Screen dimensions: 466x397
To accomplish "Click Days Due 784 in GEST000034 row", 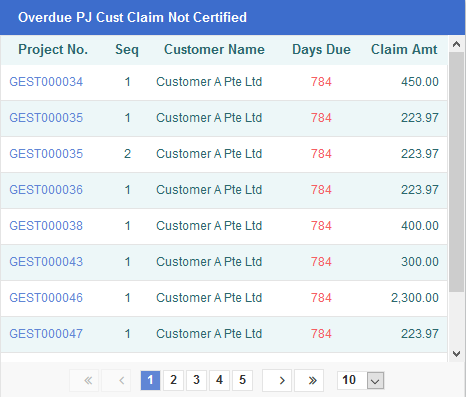I will 321,82.
